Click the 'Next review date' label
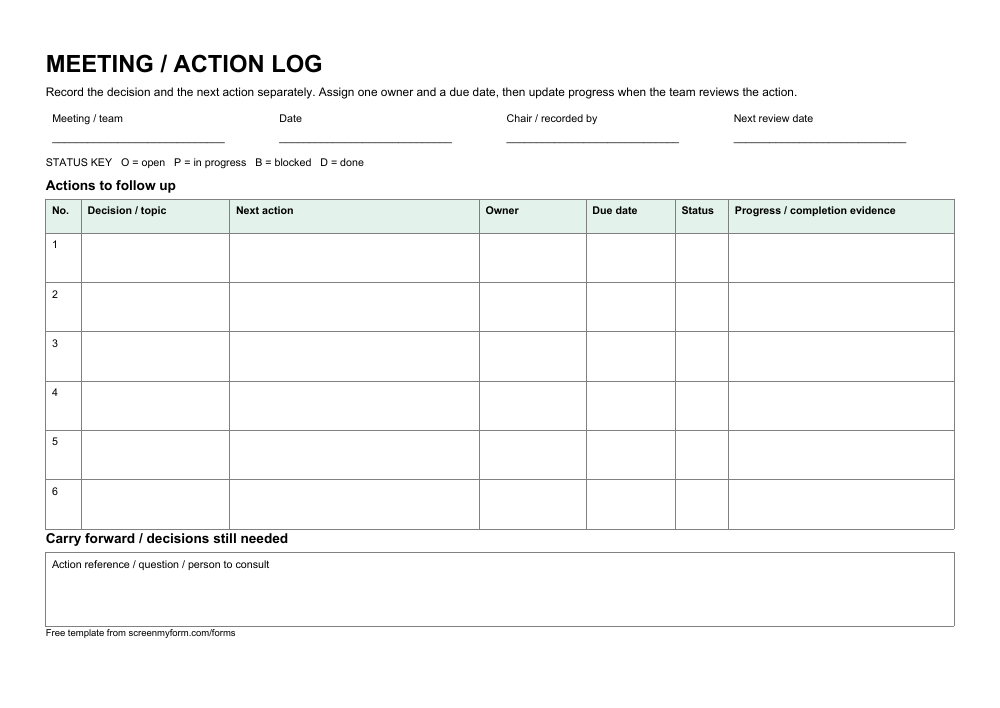 tap(773, 119)
